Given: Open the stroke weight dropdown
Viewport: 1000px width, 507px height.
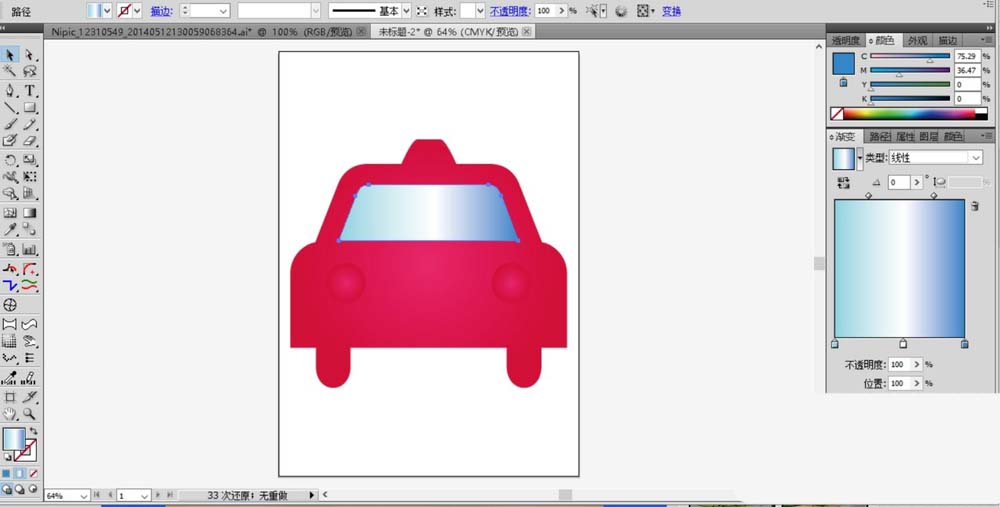Looking at the screenshot, I should coord(223,11).
